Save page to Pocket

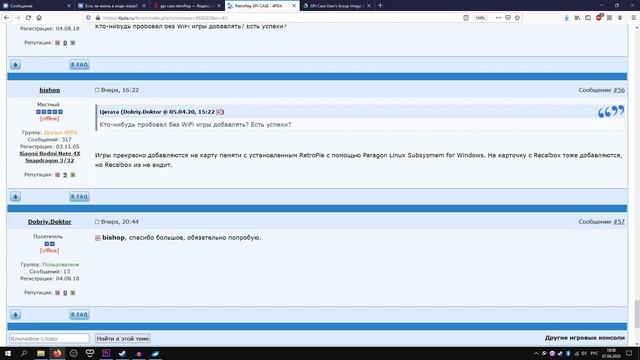click(508, 18)
